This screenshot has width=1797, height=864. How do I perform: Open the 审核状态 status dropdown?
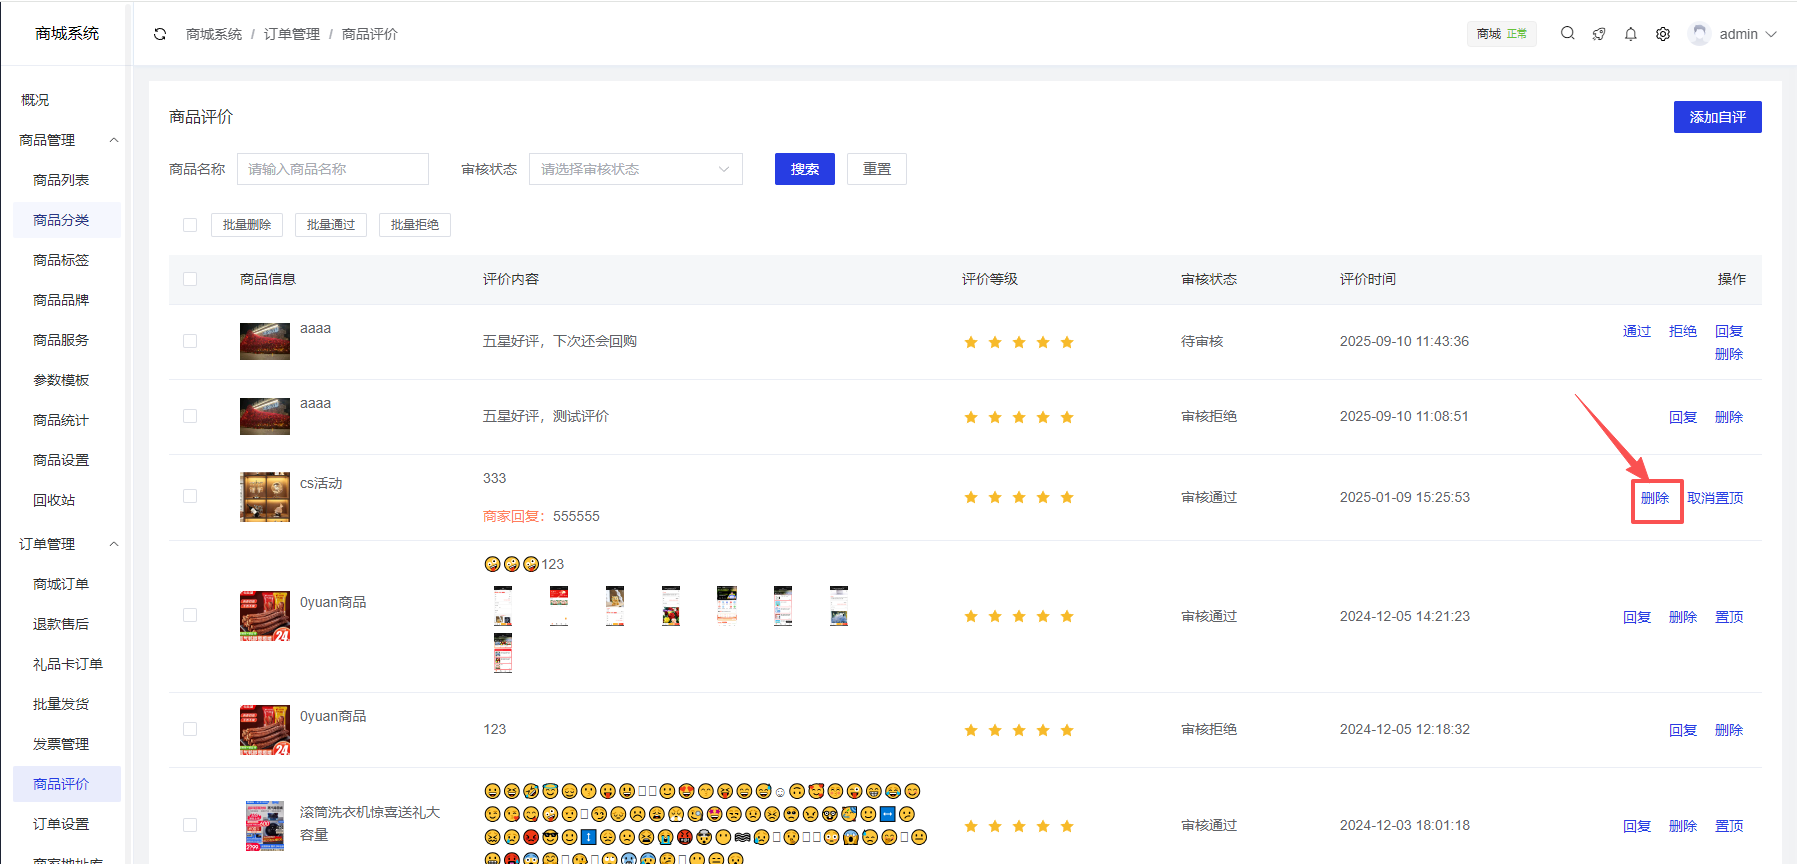pyautogui.click(x=635, y=169)
